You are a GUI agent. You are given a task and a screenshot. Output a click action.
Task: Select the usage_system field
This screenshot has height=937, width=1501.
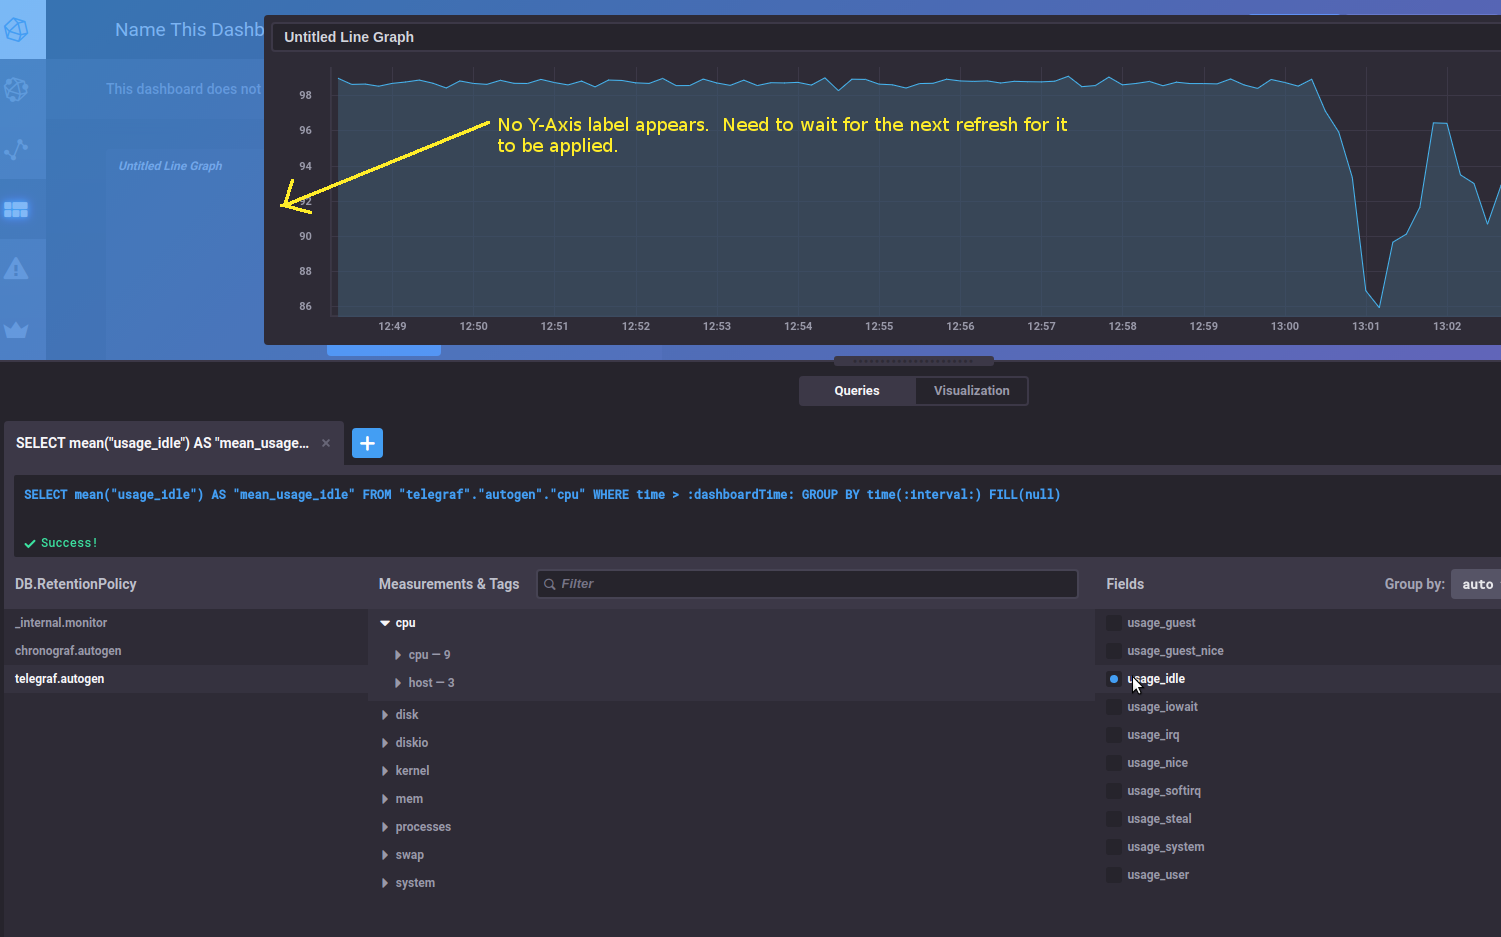click(x=1165, y=846)
